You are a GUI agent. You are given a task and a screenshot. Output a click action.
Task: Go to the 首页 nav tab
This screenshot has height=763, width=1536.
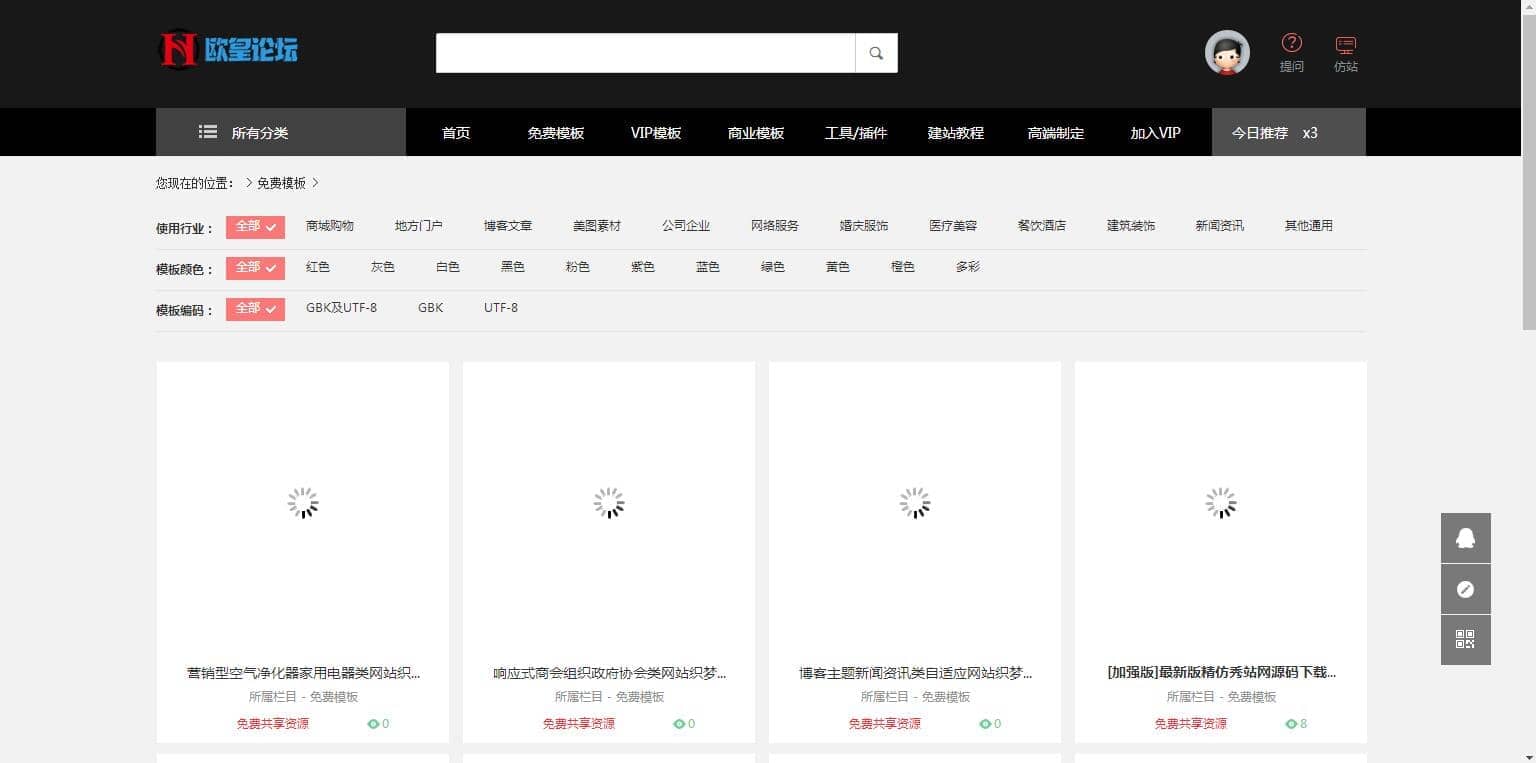pyautogui.click(x=456, y=133)
